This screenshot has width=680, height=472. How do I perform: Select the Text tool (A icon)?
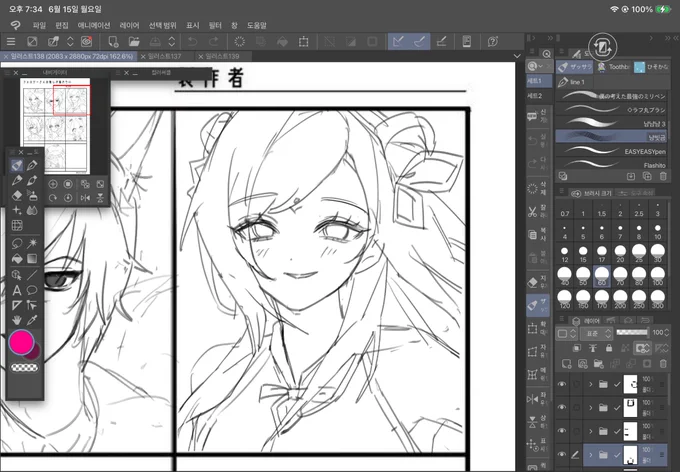(x=16, y=290)
